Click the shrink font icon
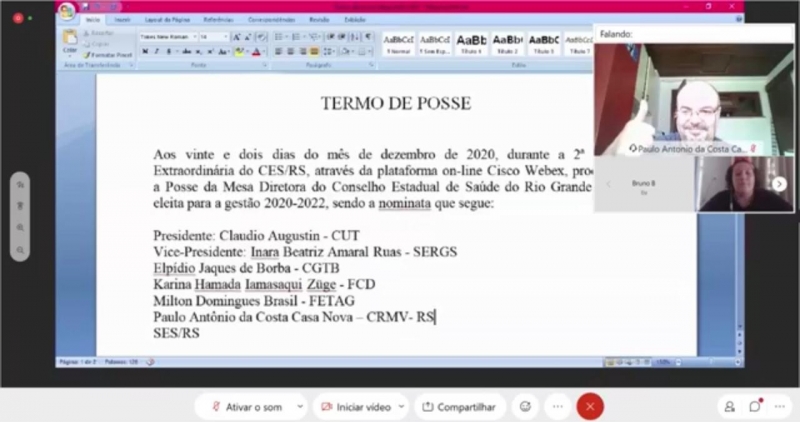 coord(248,37)
